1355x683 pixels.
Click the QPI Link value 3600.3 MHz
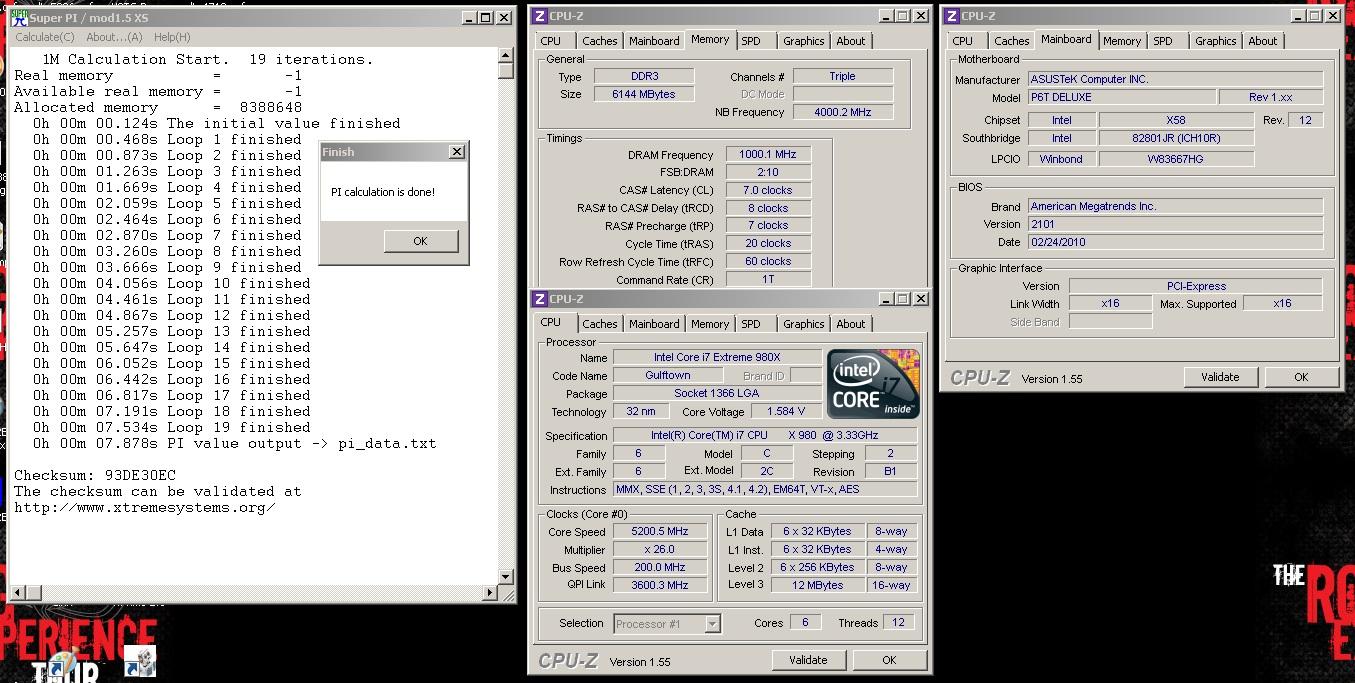[x=659, y=585]
